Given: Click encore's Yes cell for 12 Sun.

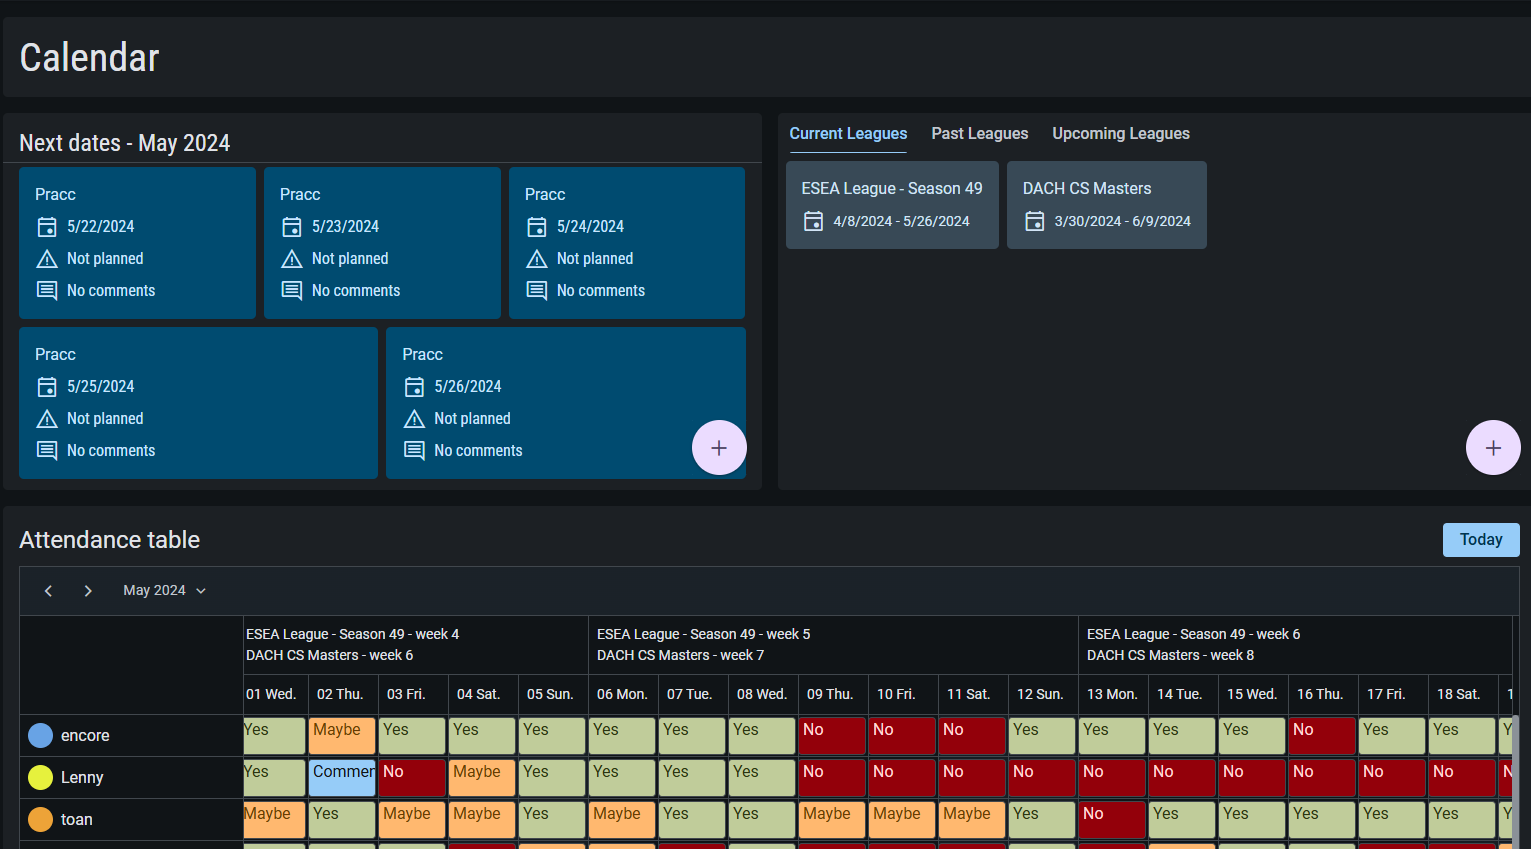Looking at the screenshot, I should (1042, 736).
